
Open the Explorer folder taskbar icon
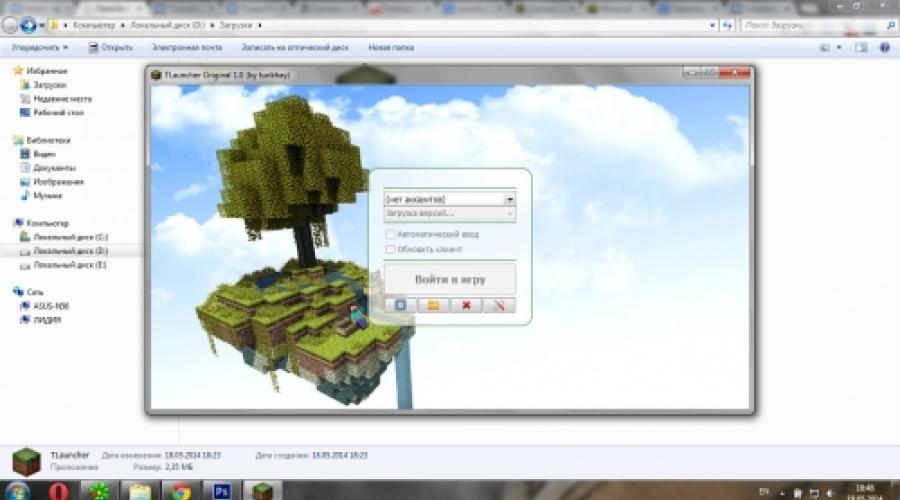140,491
